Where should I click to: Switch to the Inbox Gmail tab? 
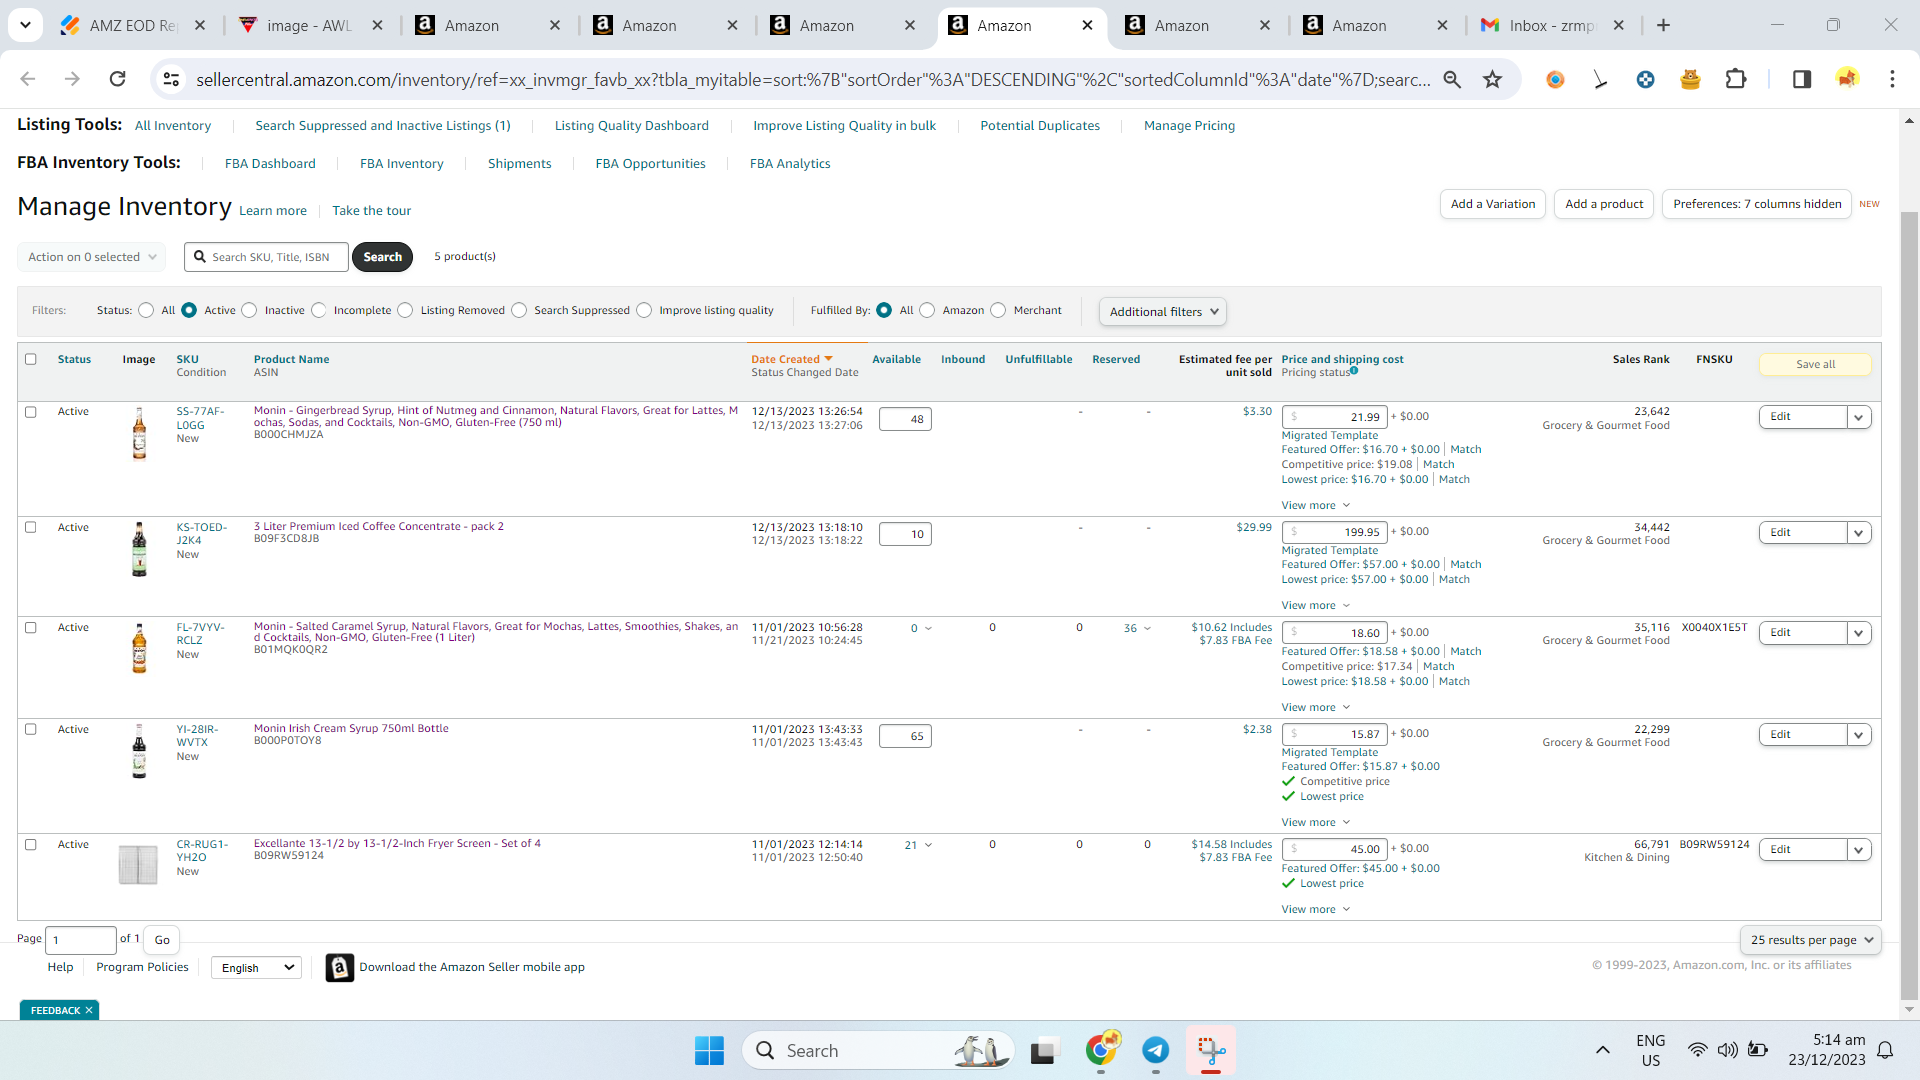(1552, 25)
